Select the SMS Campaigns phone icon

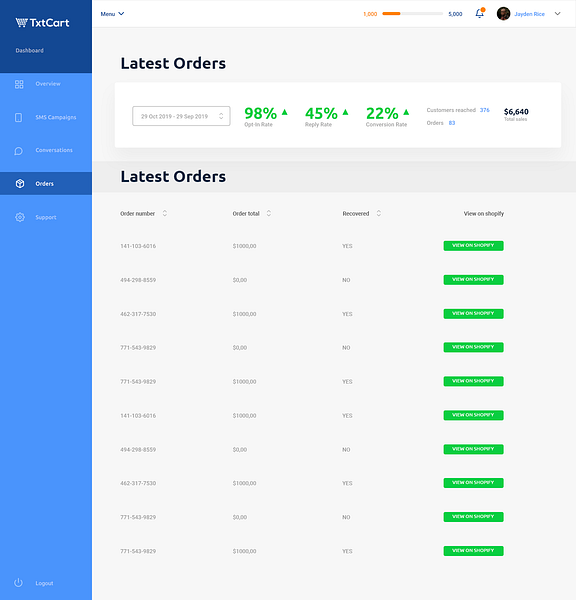(18, 117)
